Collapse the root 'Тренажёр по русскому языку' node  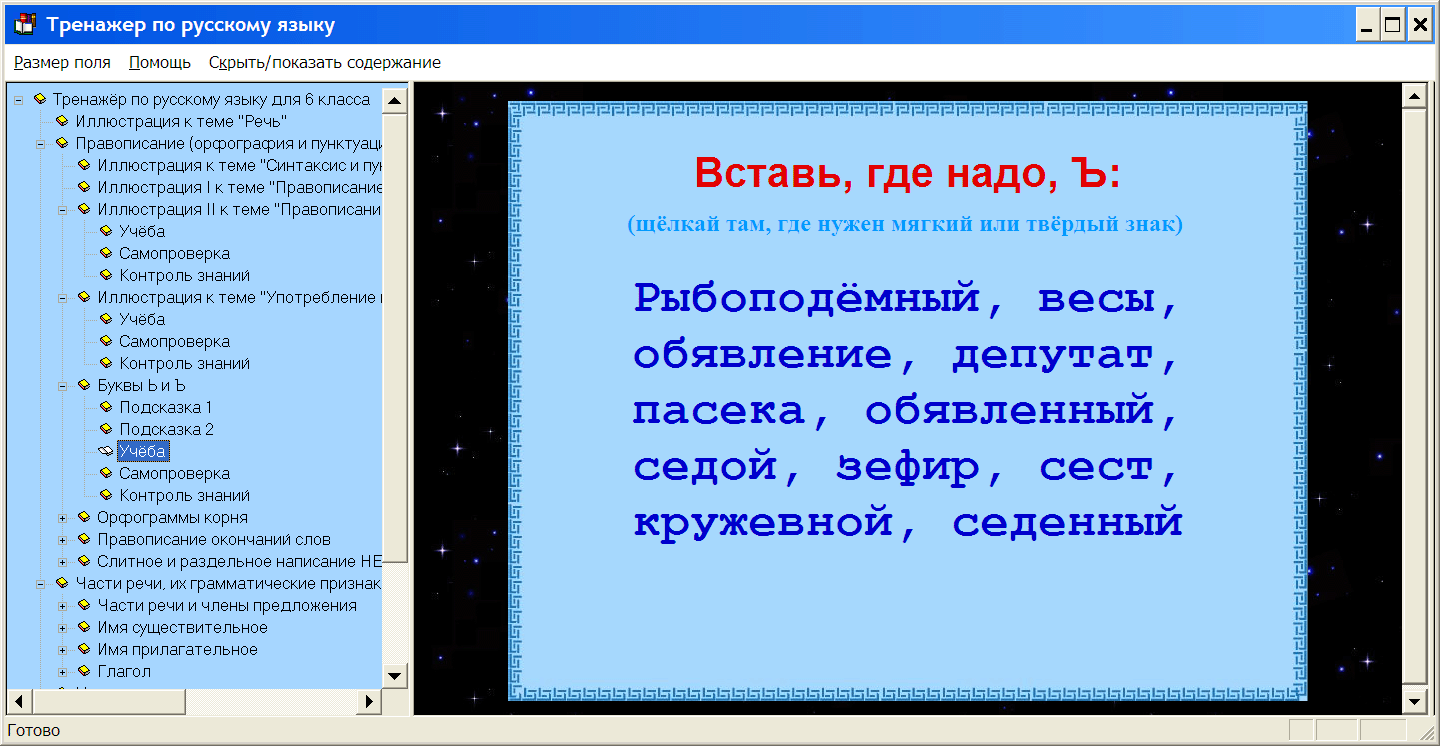click(x=19, y=100)
